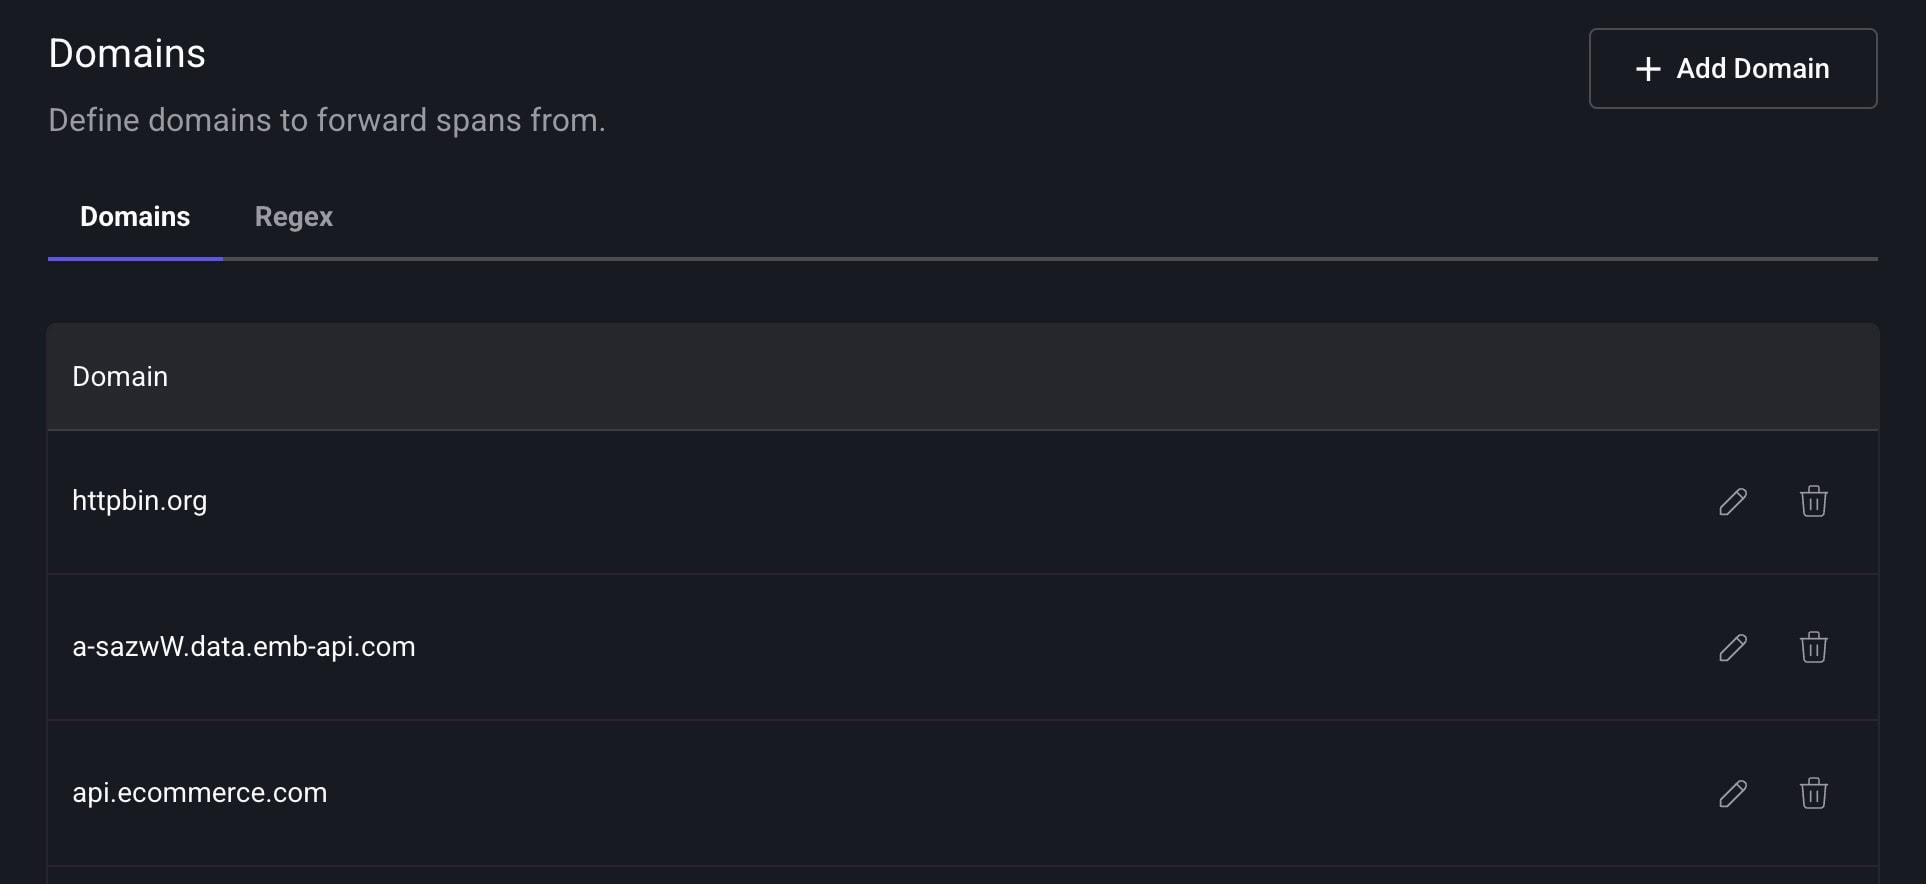This screenshot has width=1926, height=884.
Task: Delete the api.ecommerce.com domain
Action: [1813, 793]
